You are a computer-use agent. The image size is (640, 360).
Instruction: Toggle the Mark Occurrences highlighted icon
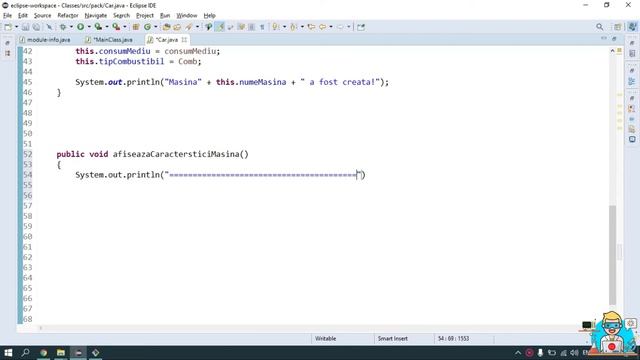click(x=220, y=27)
